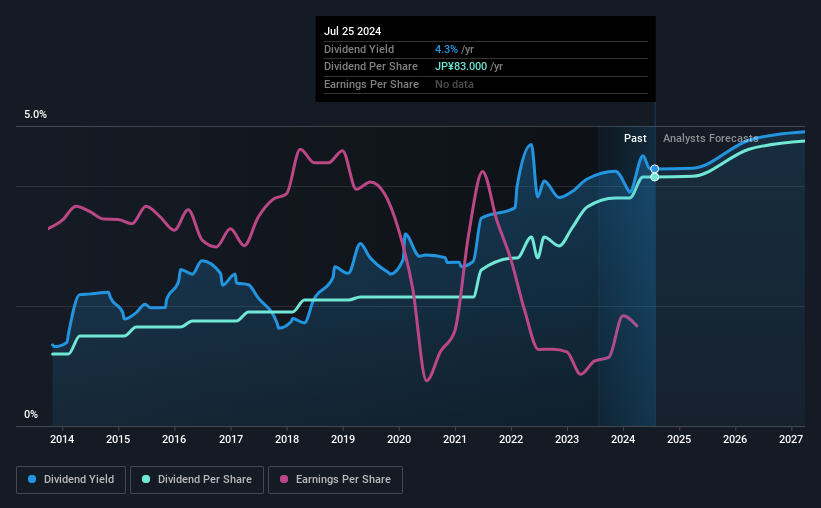Click the 2026 x-axis label
The image size is (821, 508).
pyautogui.click(x=735, y=439)
